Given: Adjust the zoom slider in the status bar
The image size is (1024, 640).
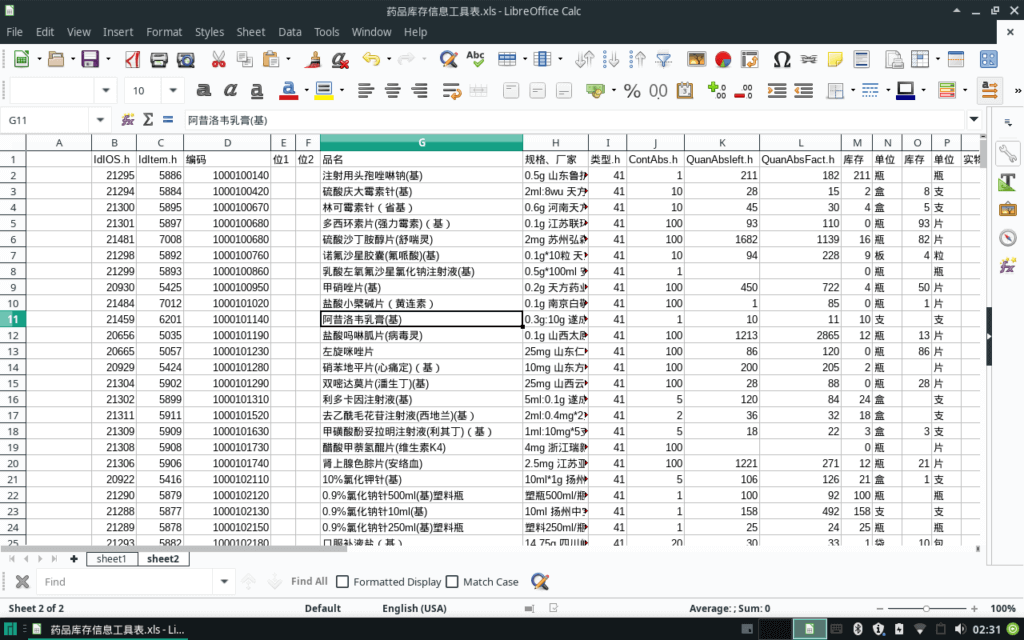Looking at the screenshot, I should (925, 607).
